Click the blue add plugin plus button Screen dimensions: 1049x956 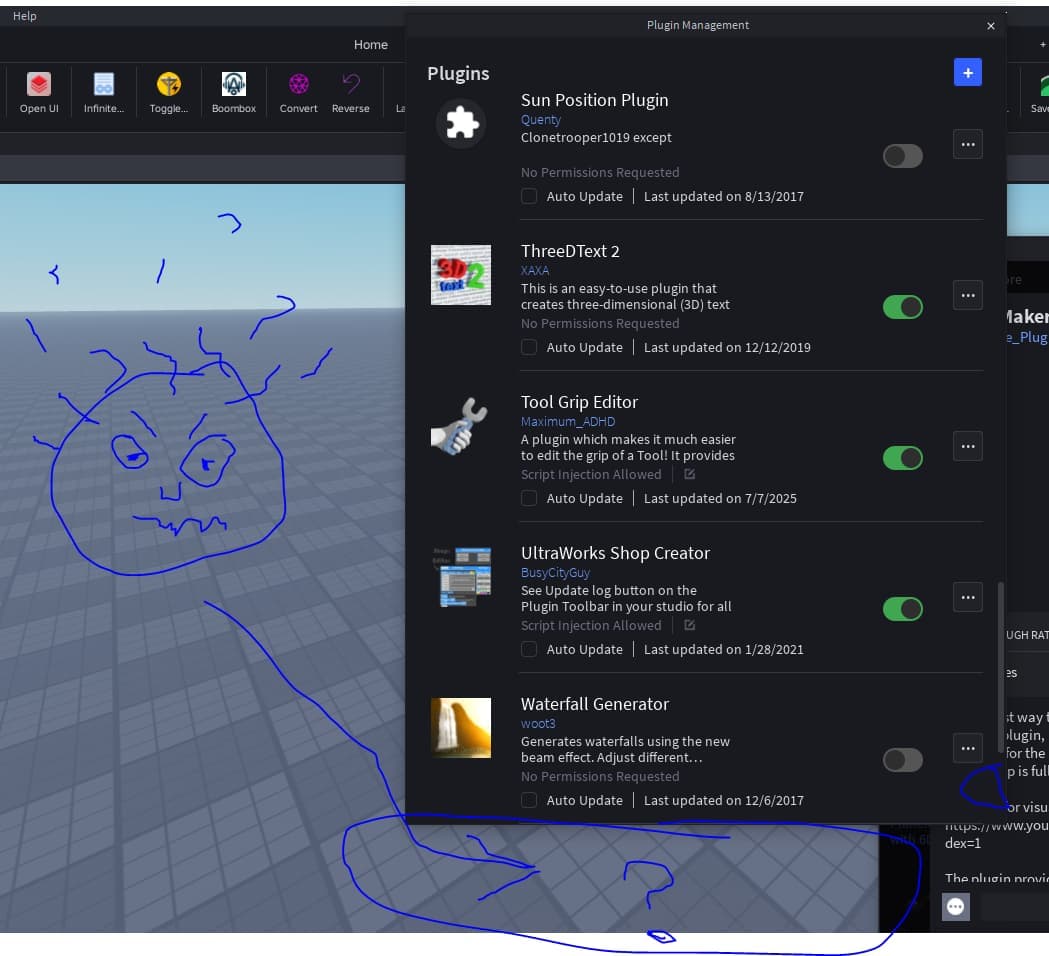(967, 72)
